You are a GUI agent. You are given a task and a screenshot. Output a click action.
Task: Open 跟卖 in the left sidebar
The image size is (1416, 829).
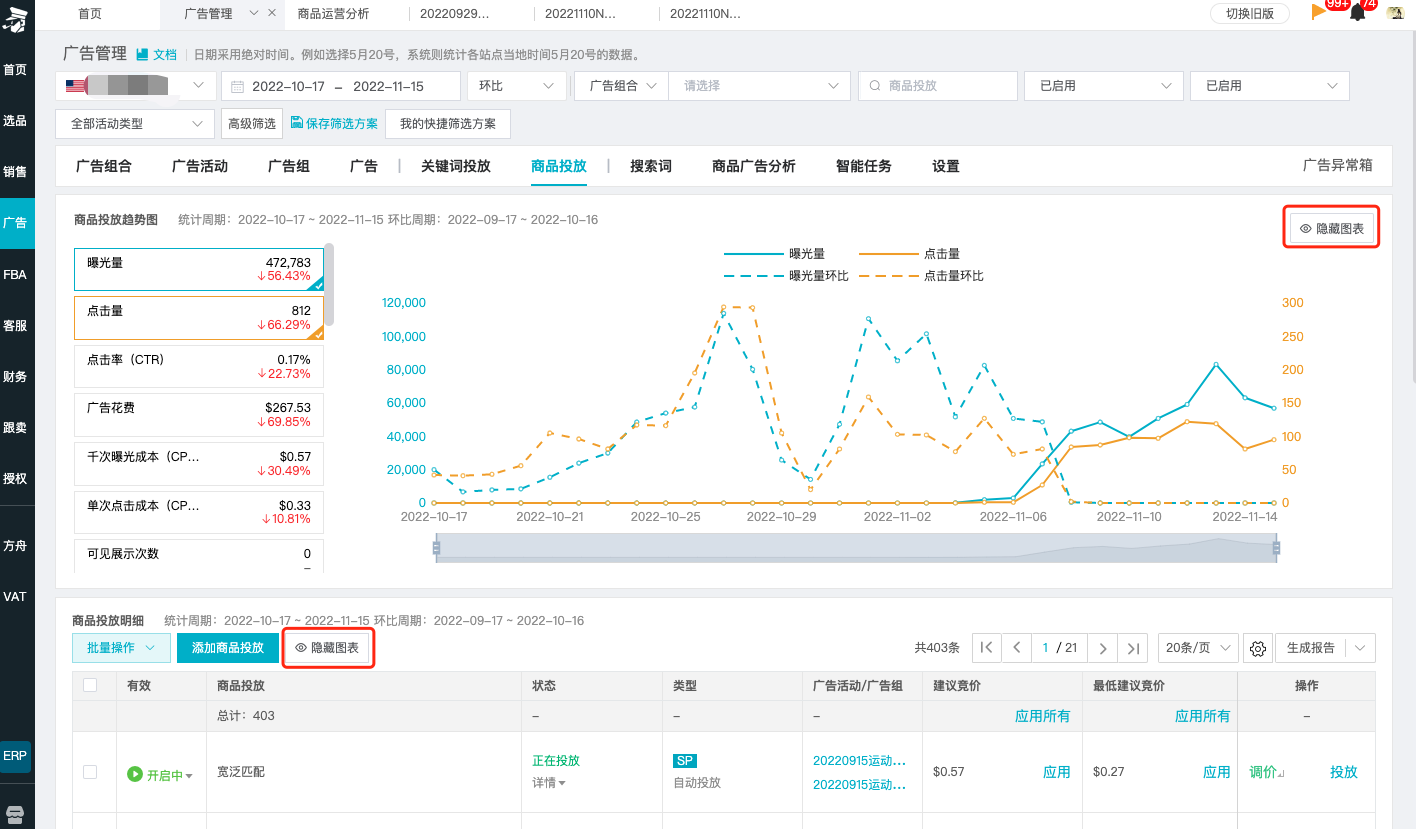(x=15, y=427)
